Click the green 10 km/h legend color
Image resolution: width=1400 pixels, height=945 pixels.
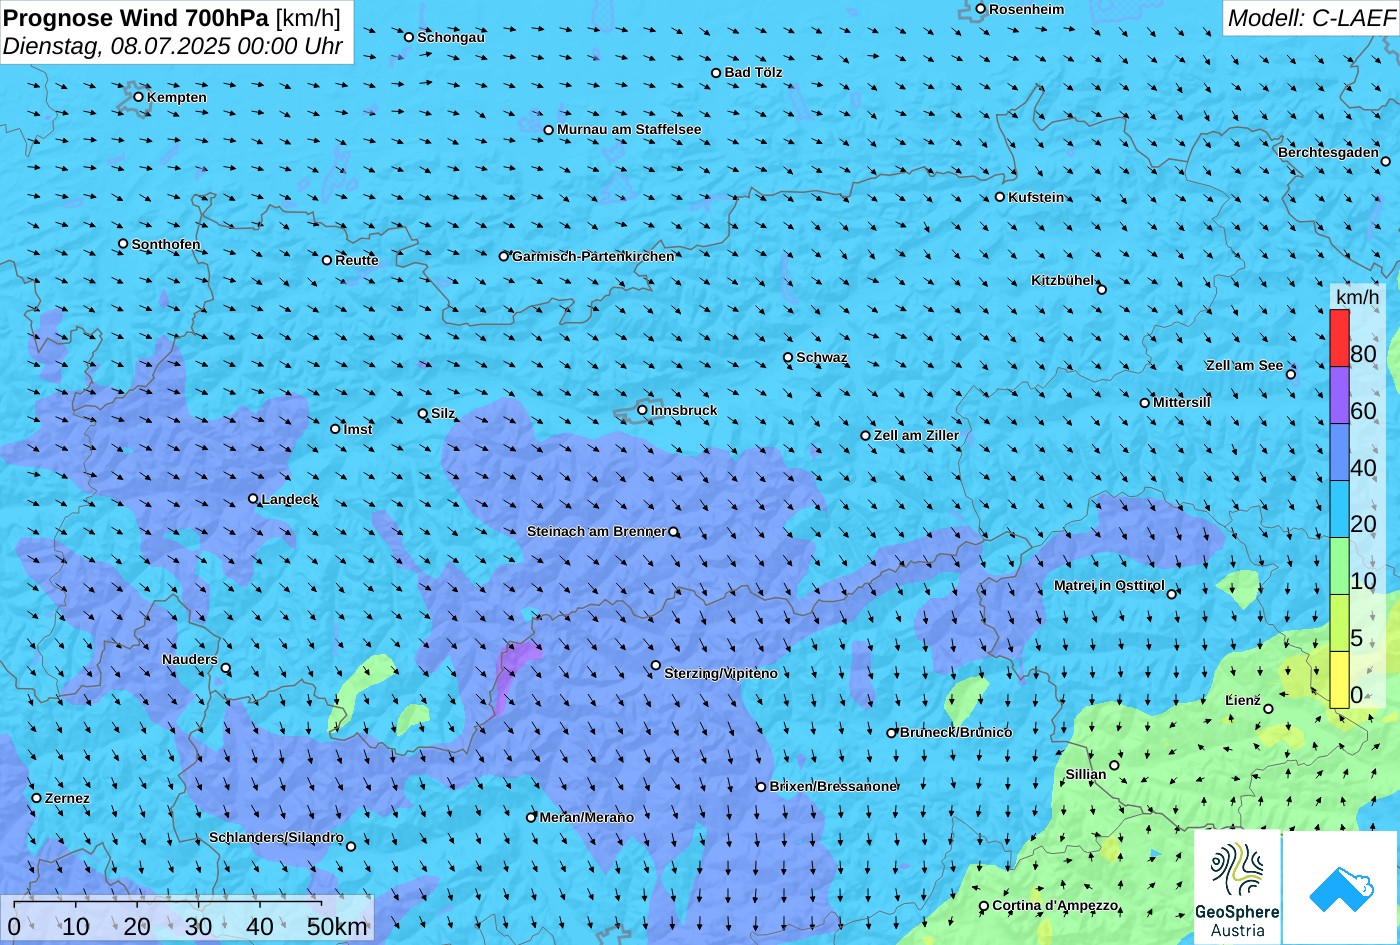[x=1339, y=566]
